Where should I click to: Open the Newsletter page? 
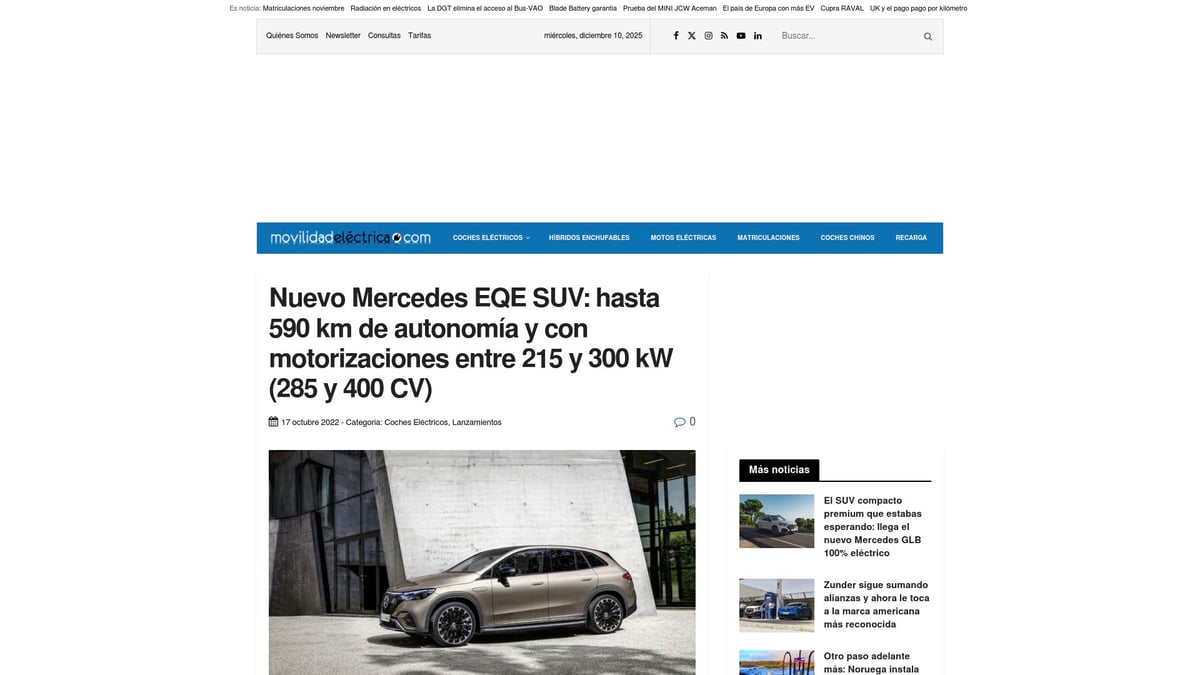pos(343,35)
